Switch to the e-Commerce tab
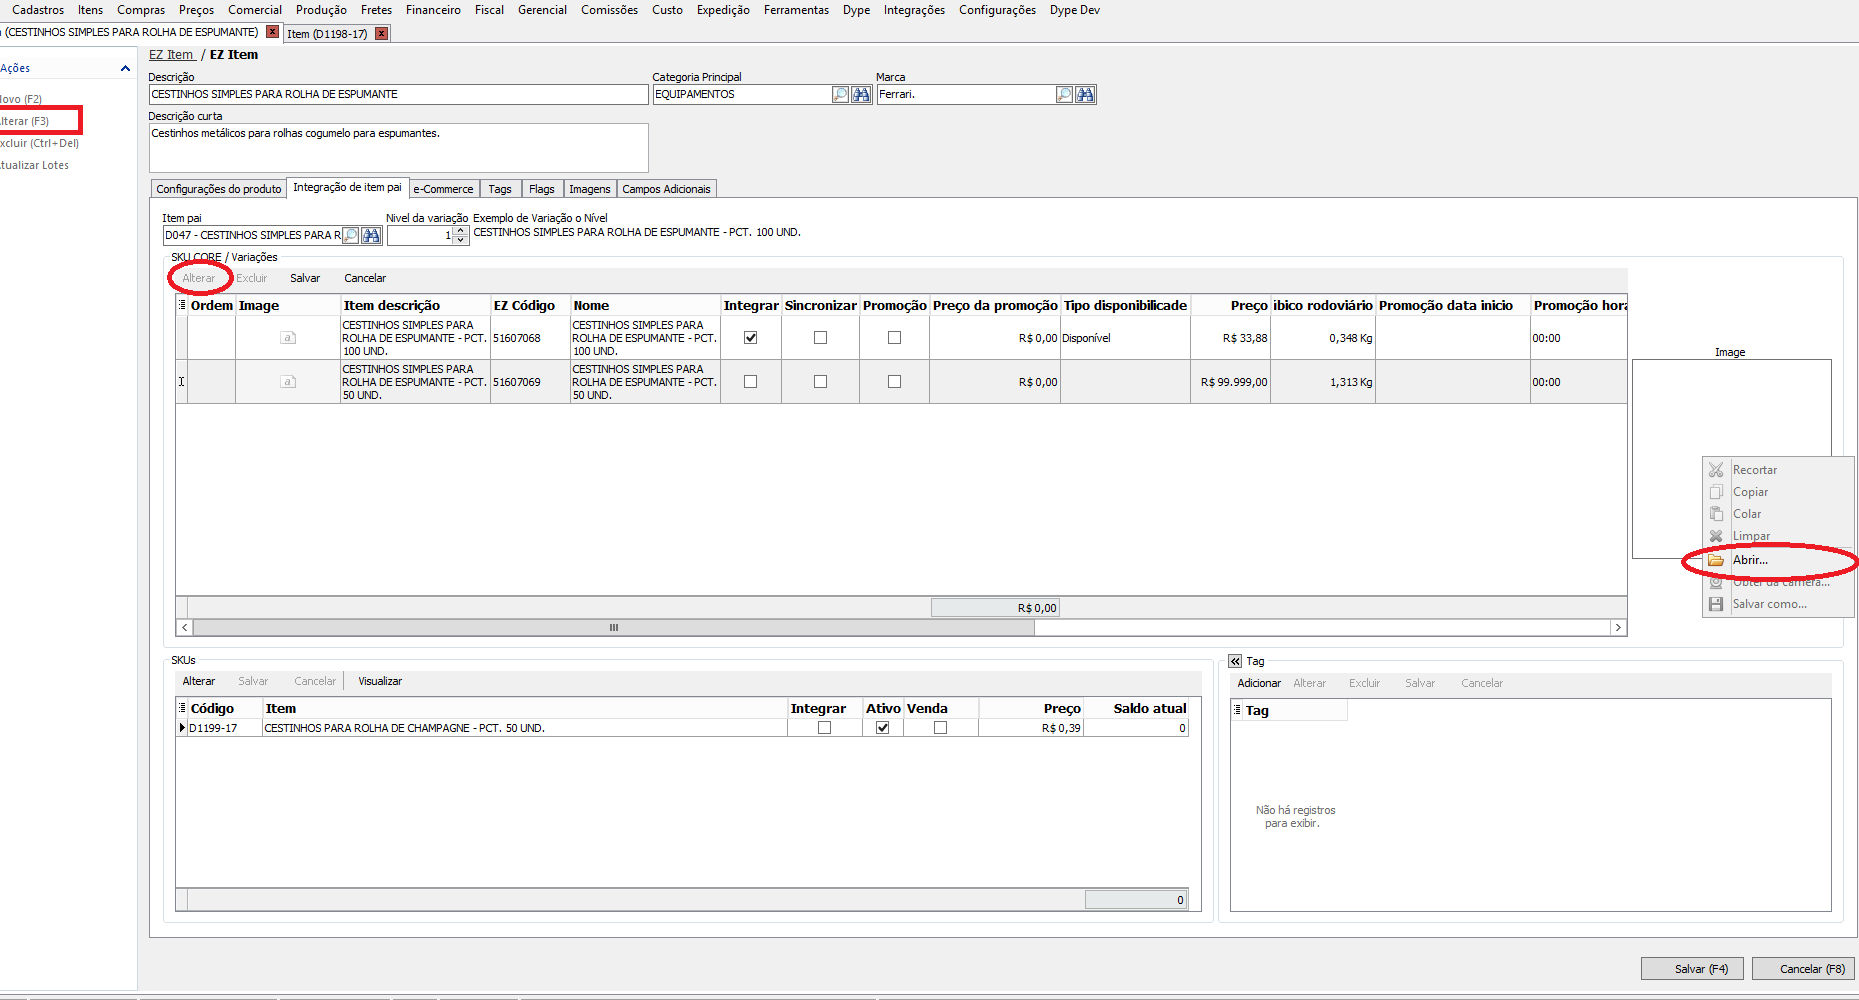This screenshot has width=1859, height=1000. pyautogui.click(x=443, y=189)
